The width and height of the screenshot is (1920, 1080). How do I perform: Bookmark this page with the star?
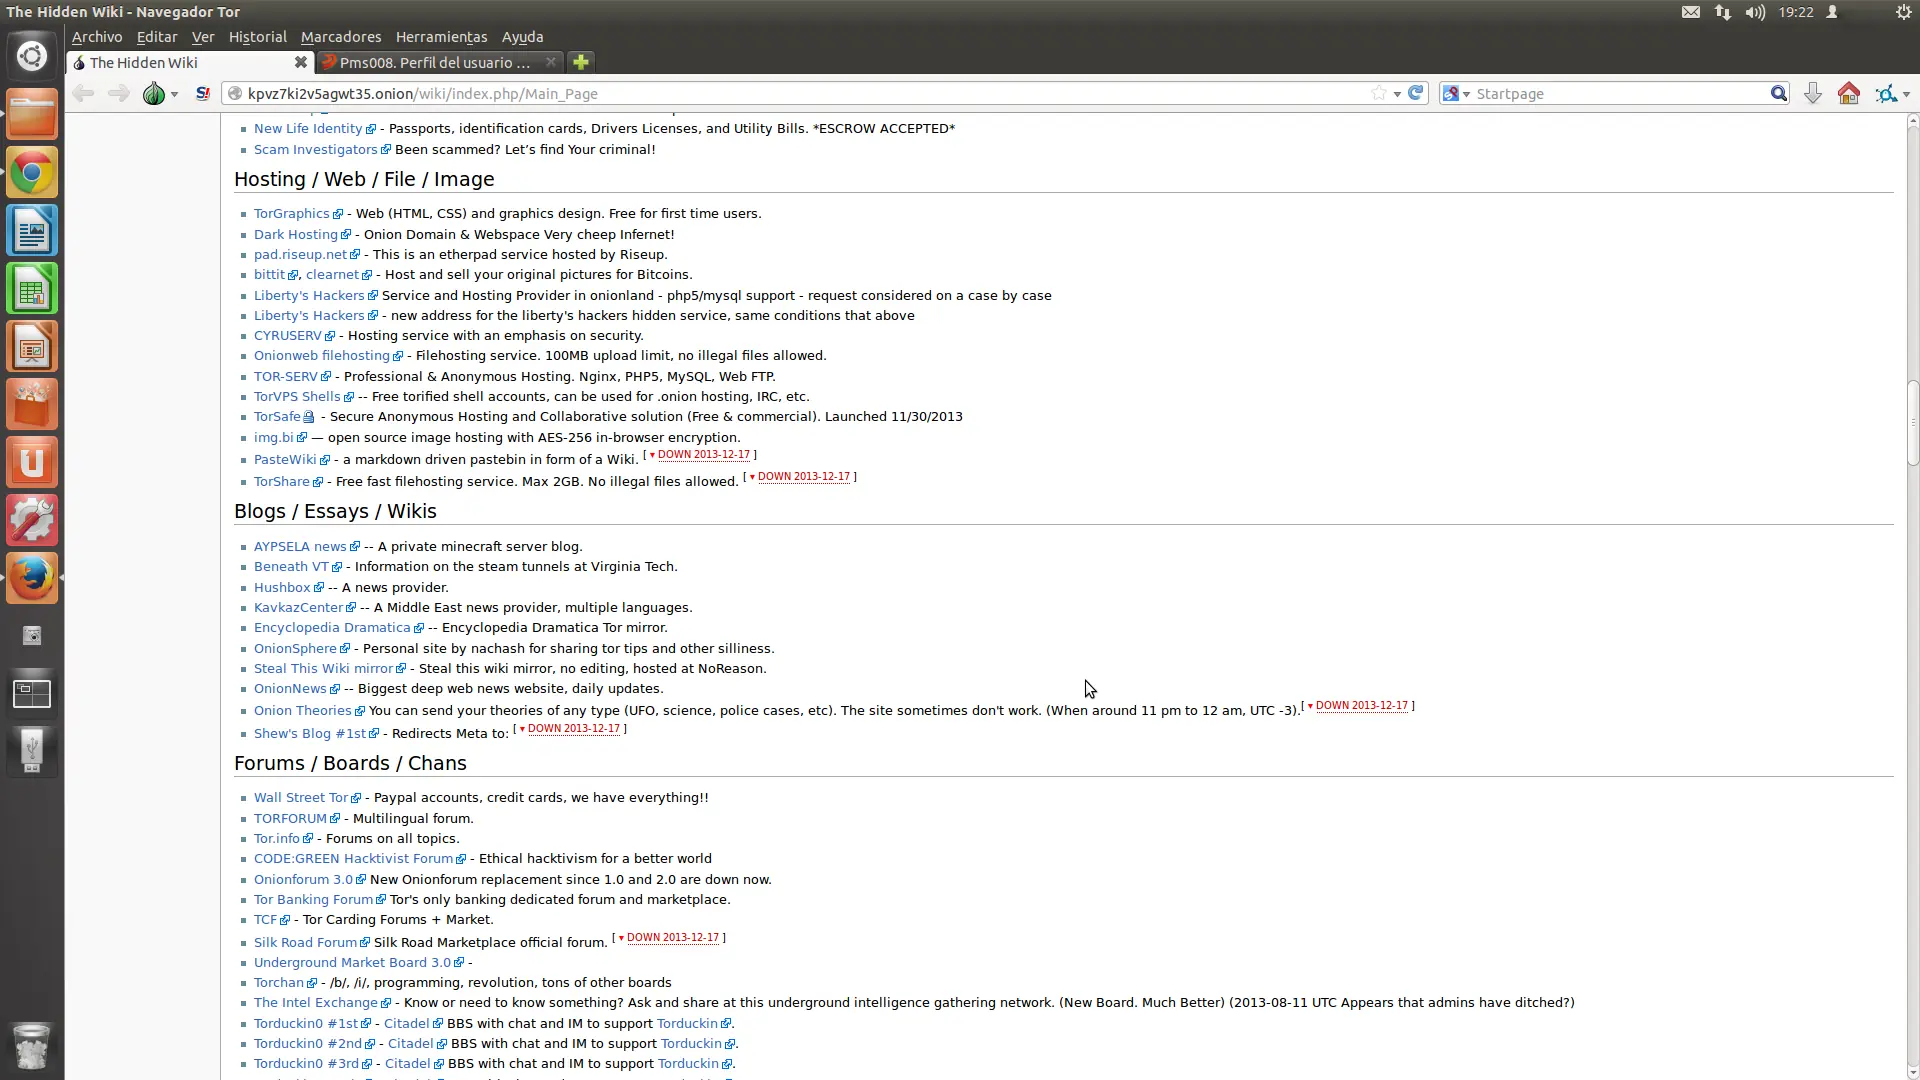click(x=1379, y=93)
